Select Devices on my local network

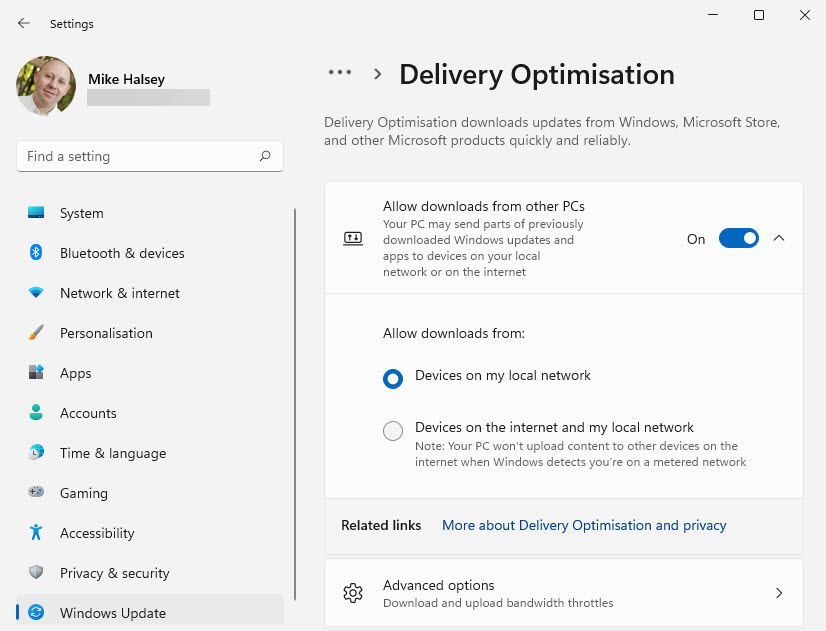pyautogui.click(x=393, y=378)
